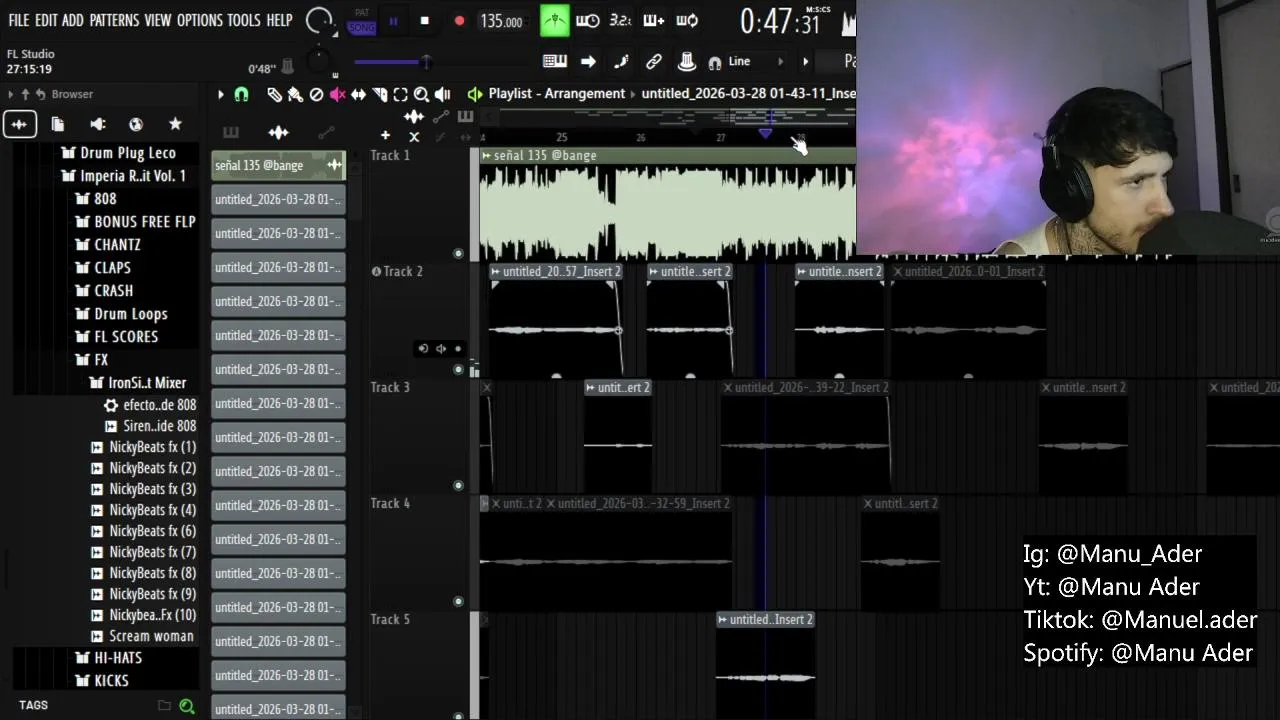Click the metronome button in the top toolbar
The width and height of the screenshot is (1280, 720).
554,21
